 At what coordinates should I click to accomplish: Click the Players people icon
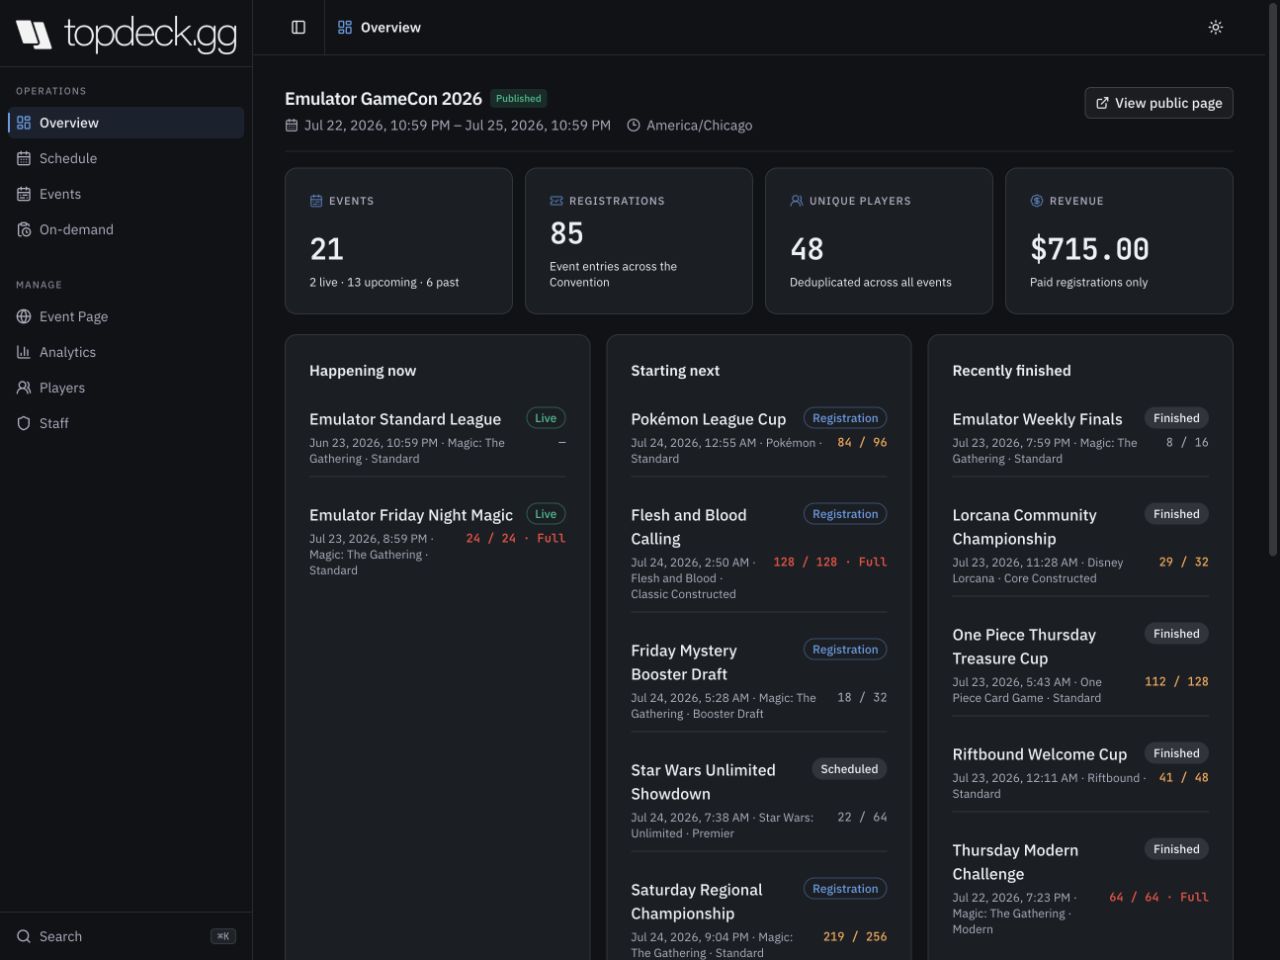point(24,387)
